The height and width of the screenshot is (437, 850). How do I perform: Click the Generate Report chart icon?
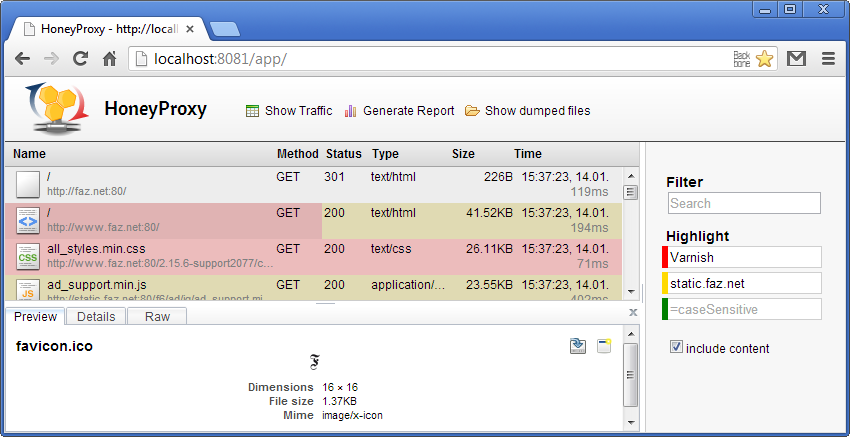[350, 111]
